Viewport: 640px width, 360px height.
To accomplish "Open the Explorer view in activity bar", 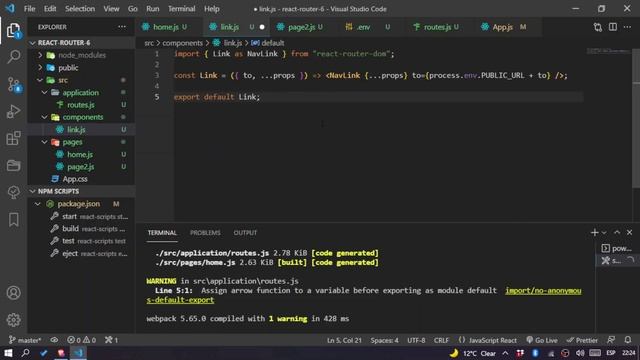I will 13,30.
